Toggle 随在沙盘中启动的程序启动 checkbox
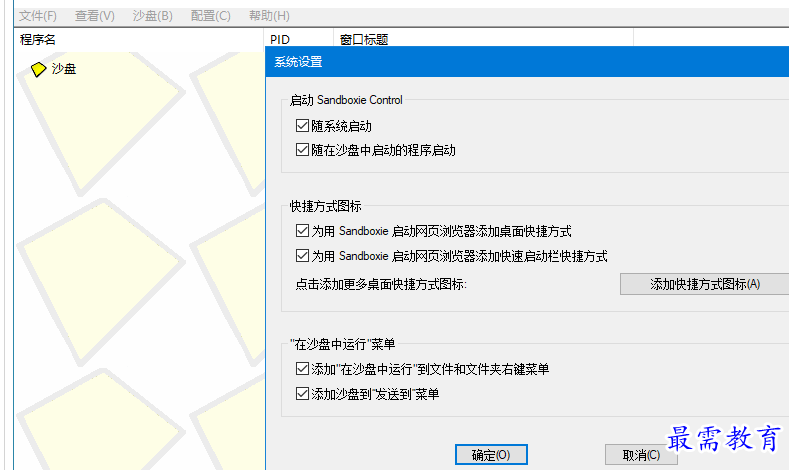 tap(302, 149)
